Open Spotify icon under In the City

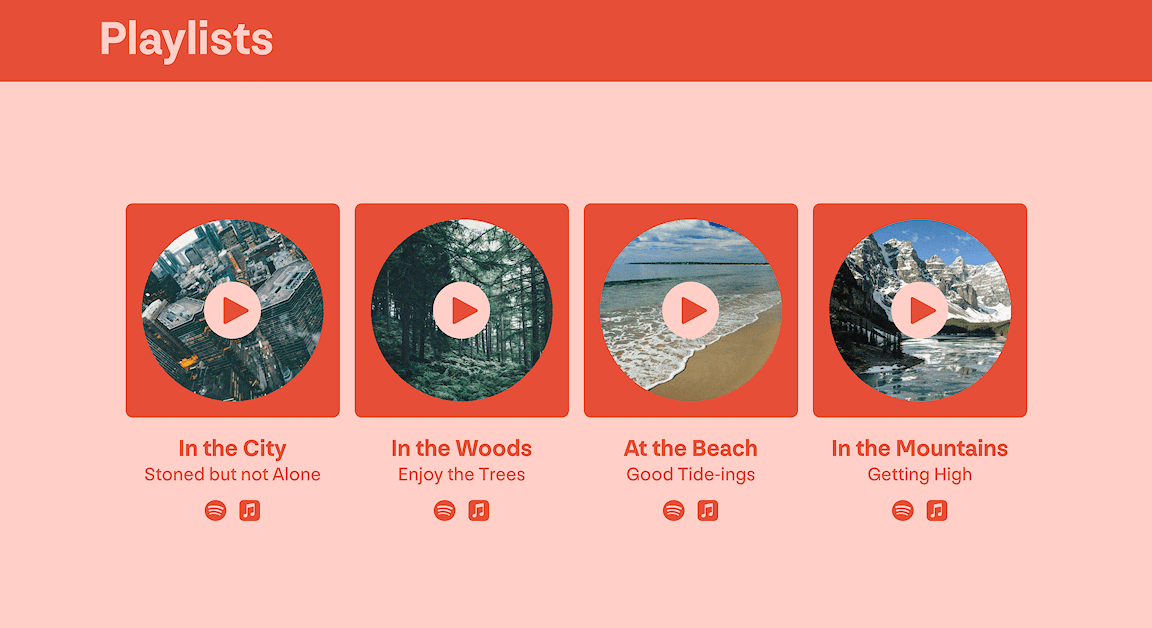tap(215, 510)
